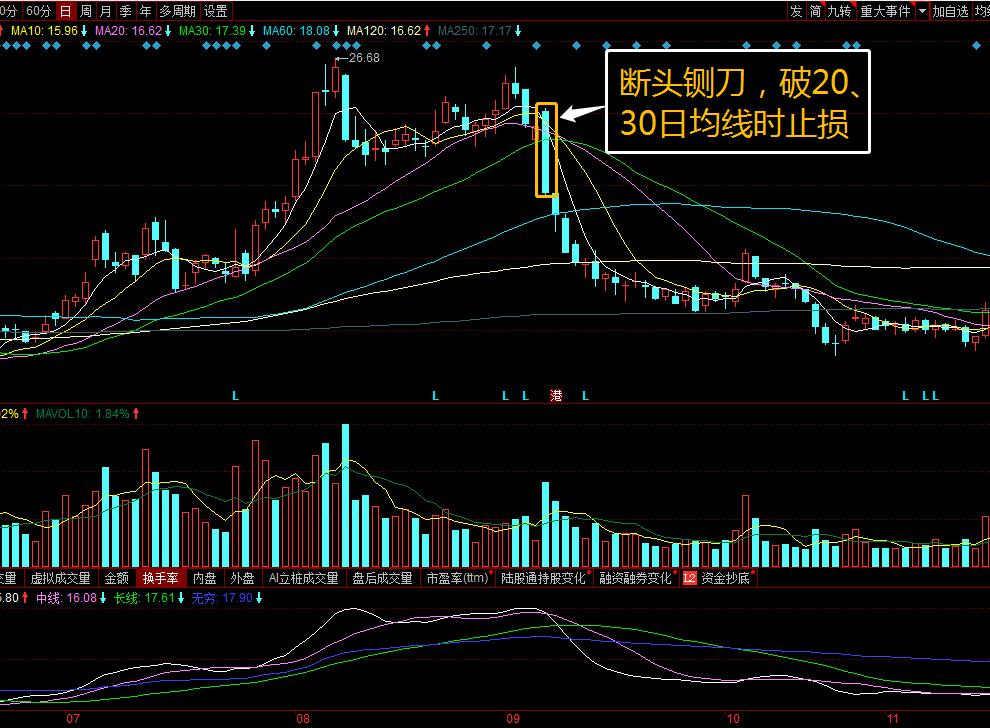This screenshot has height=728, width=990.
Task: Switch to AI立桩成交量 indicator tab
Action: (x=303, y=578)
